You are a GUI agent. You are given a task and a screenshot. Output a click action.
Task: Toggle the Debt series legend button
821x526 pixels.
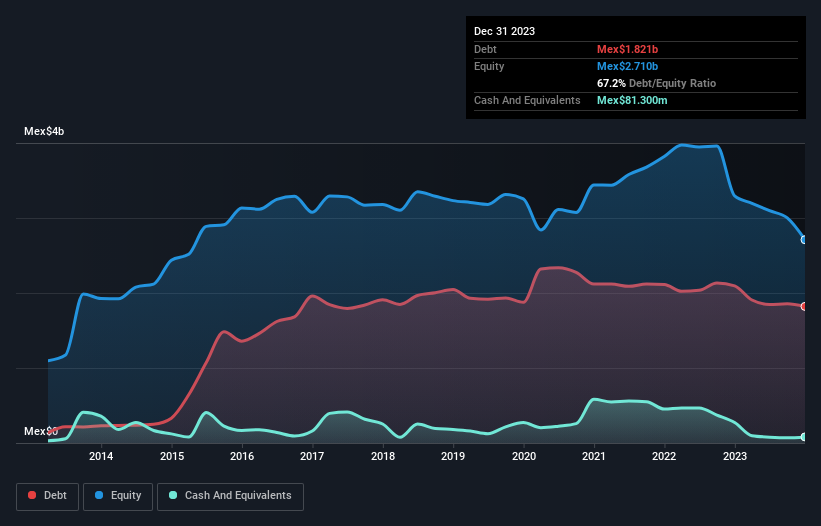(x=48, y=497)
